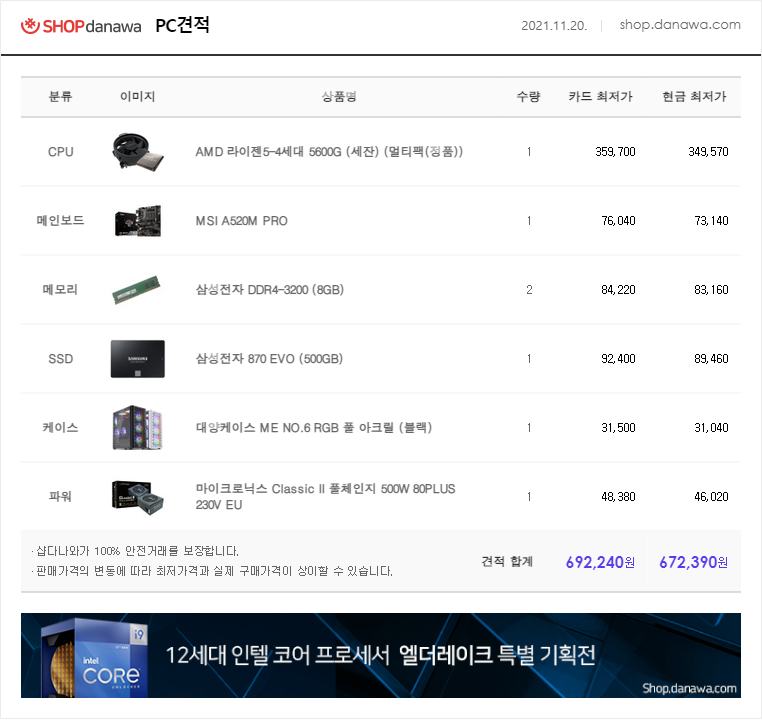Open the shop.danawa.com link in the header
This screenshot has height=720, width=762.
[679, 25]
